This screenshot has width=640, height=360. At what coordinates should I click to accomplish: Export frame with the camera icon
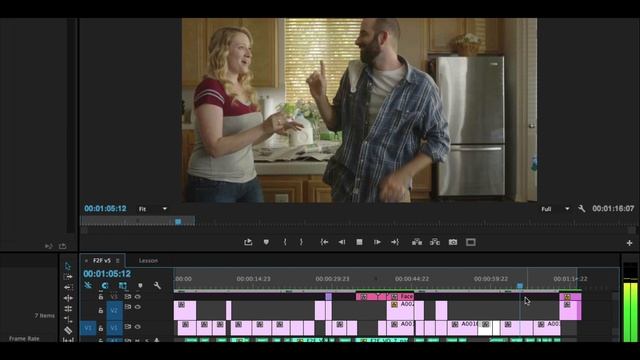[453, 242]
